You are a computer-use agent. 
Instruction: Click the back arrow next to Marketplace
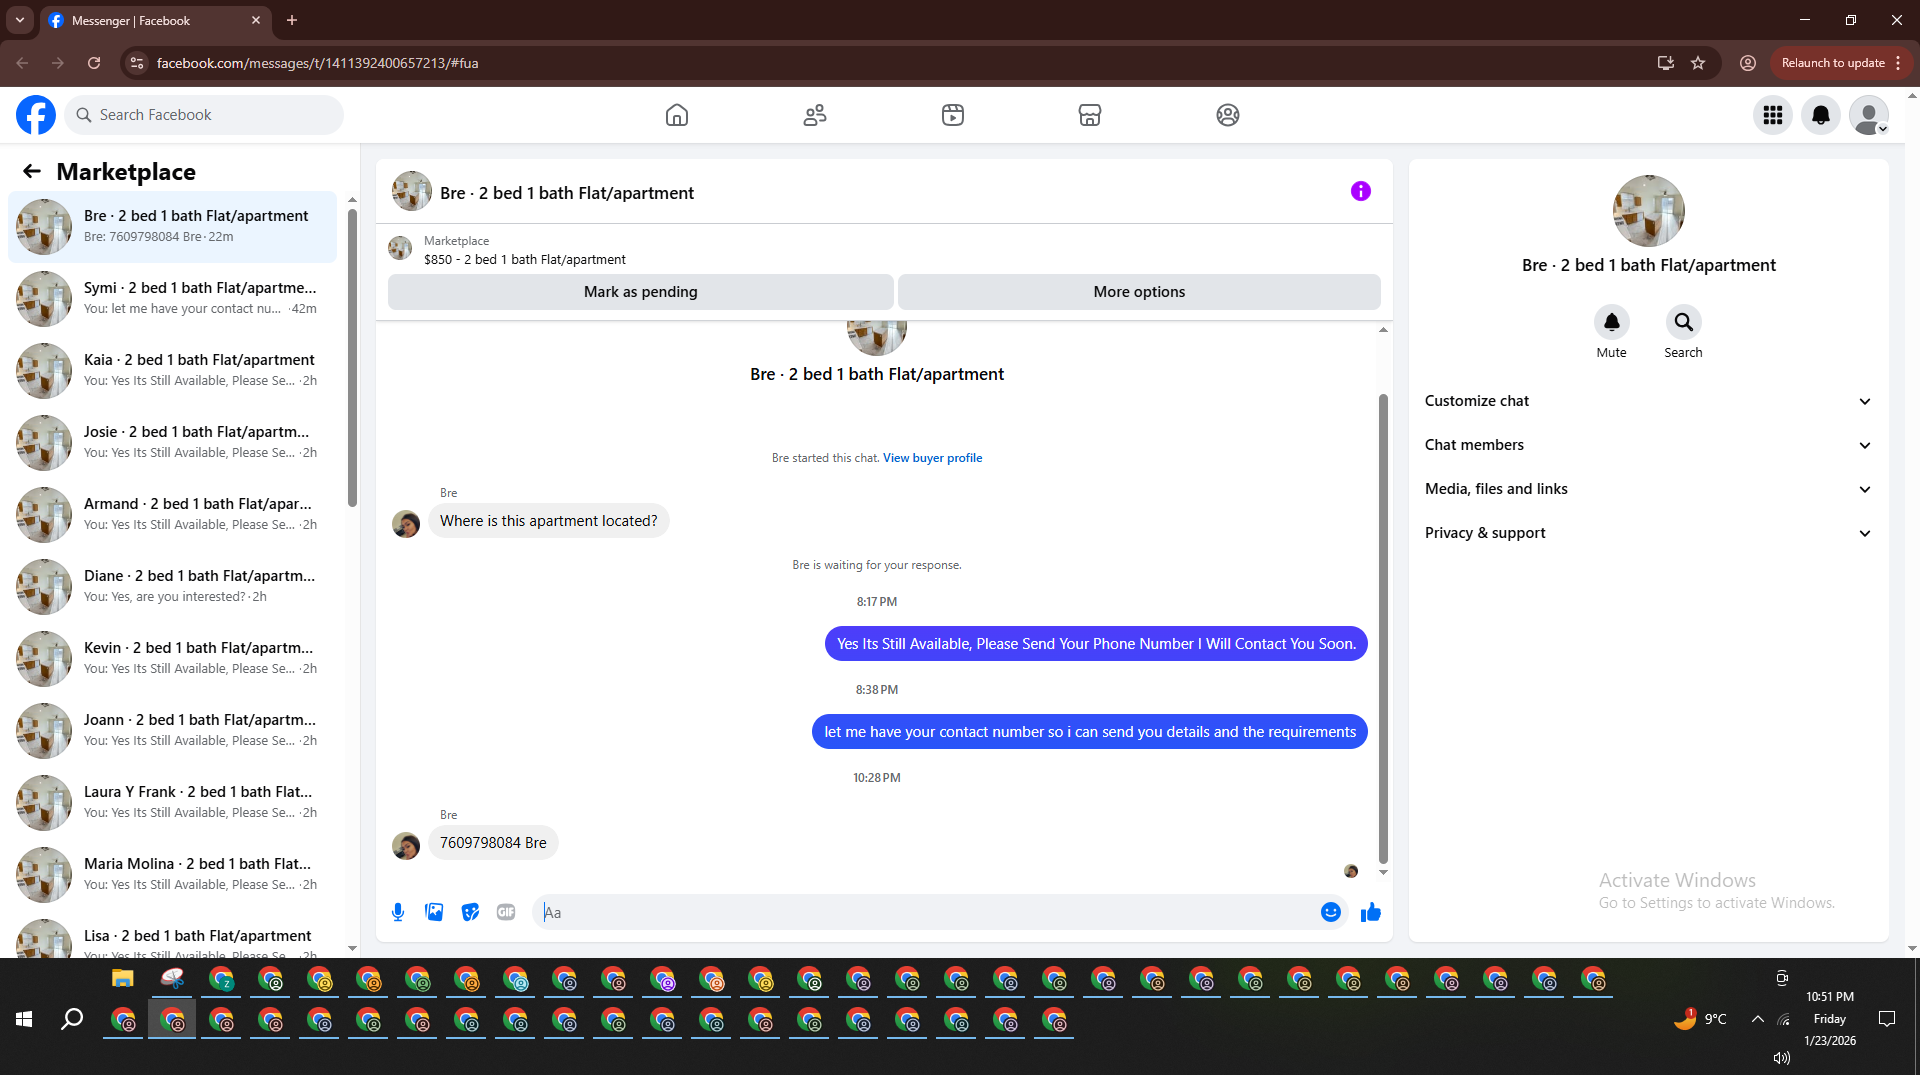(32, 171)
